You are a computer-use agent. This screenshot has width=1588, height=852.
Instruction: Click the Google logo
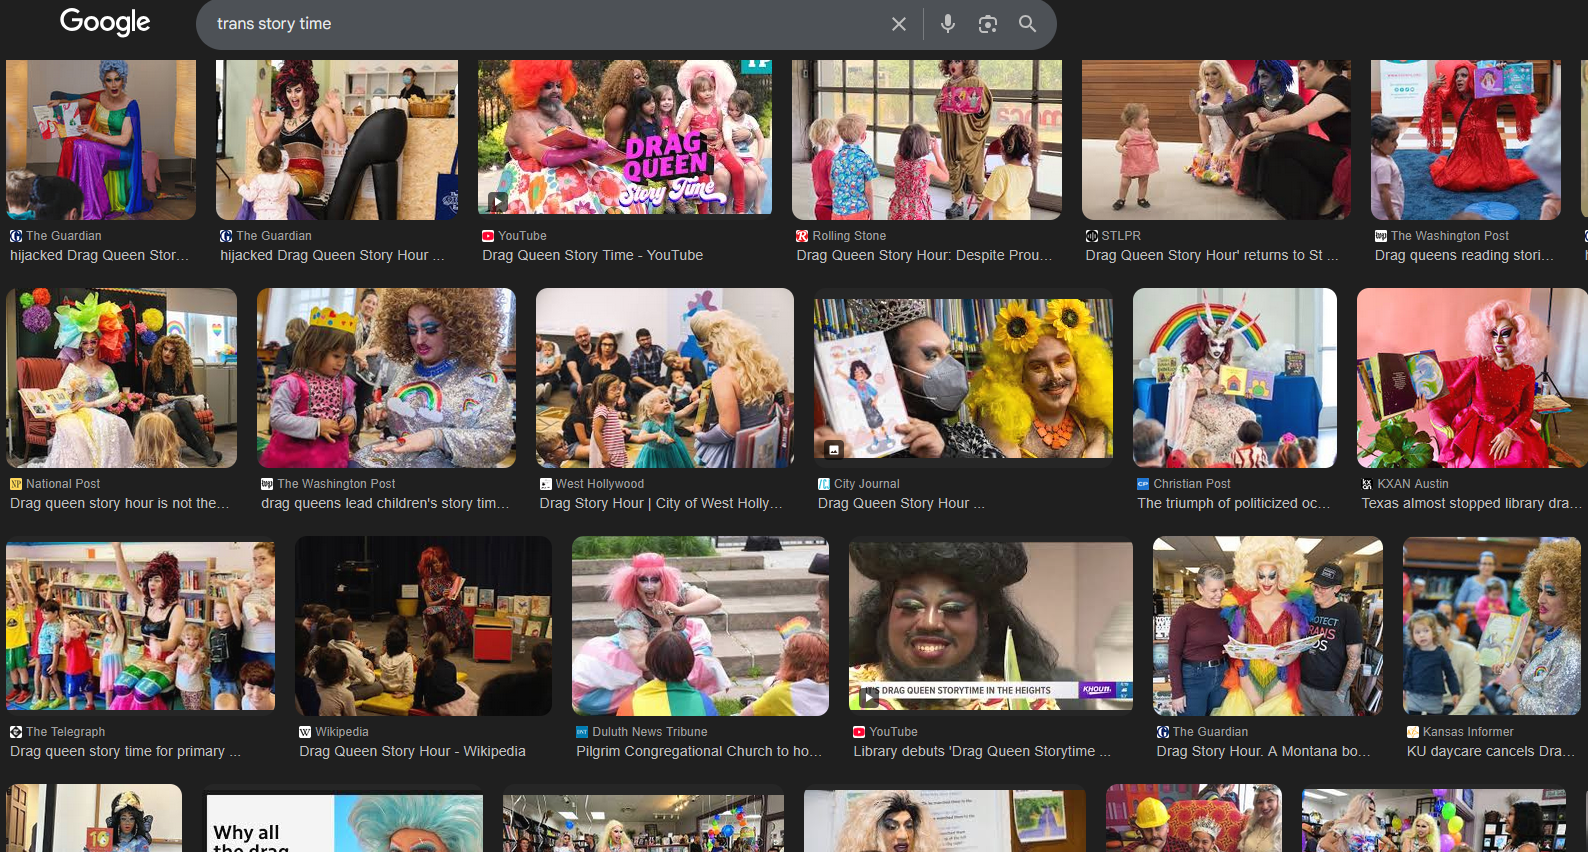[105, 22]
